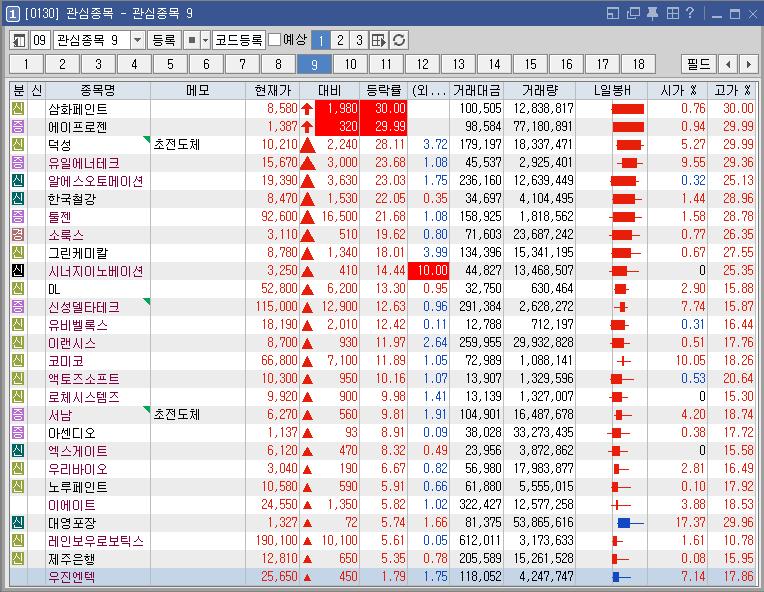
Task: Click the 증 badge next to 툴젠
Action: point(18,216)
